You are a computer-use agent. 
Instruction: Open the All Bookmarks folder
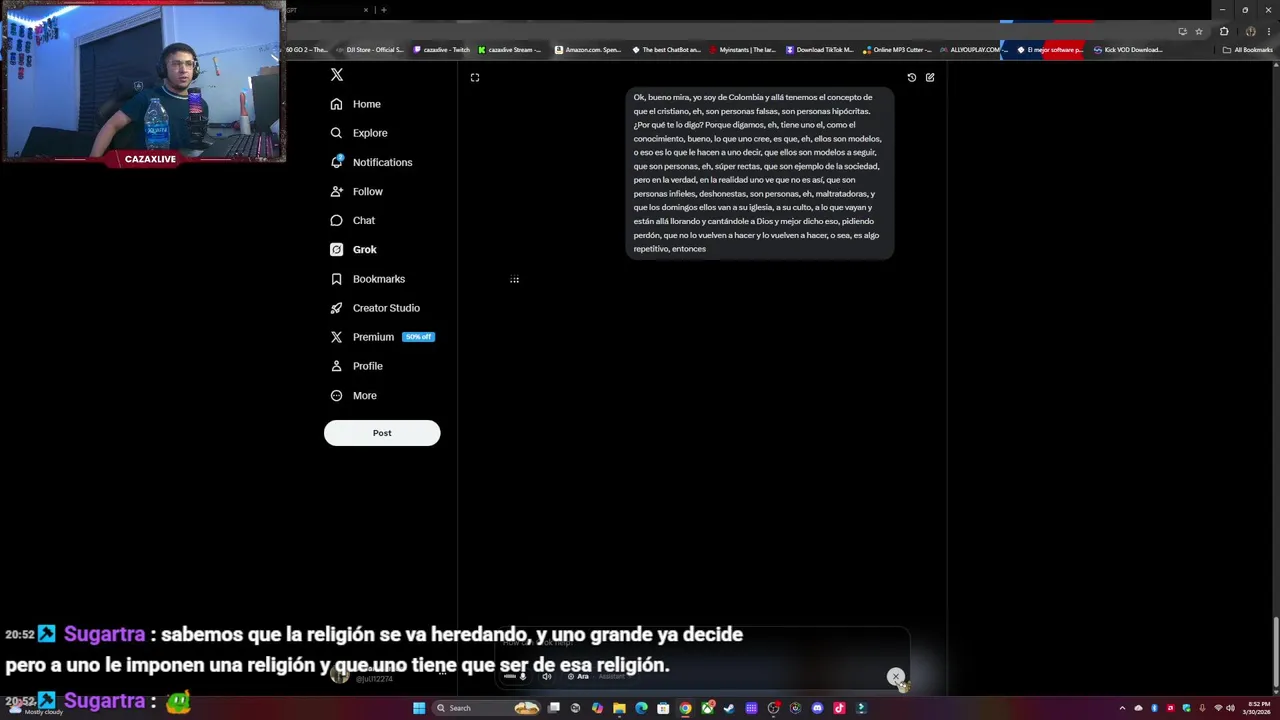[x=1248, y=50]
